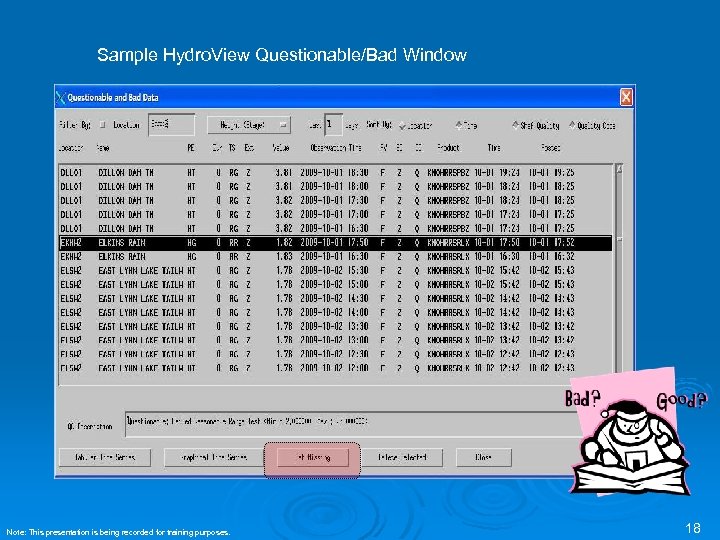Sort by Location radio button
The width and height of the screenshot is (720, 540).
pyautogui.click(x=403, y=125)
